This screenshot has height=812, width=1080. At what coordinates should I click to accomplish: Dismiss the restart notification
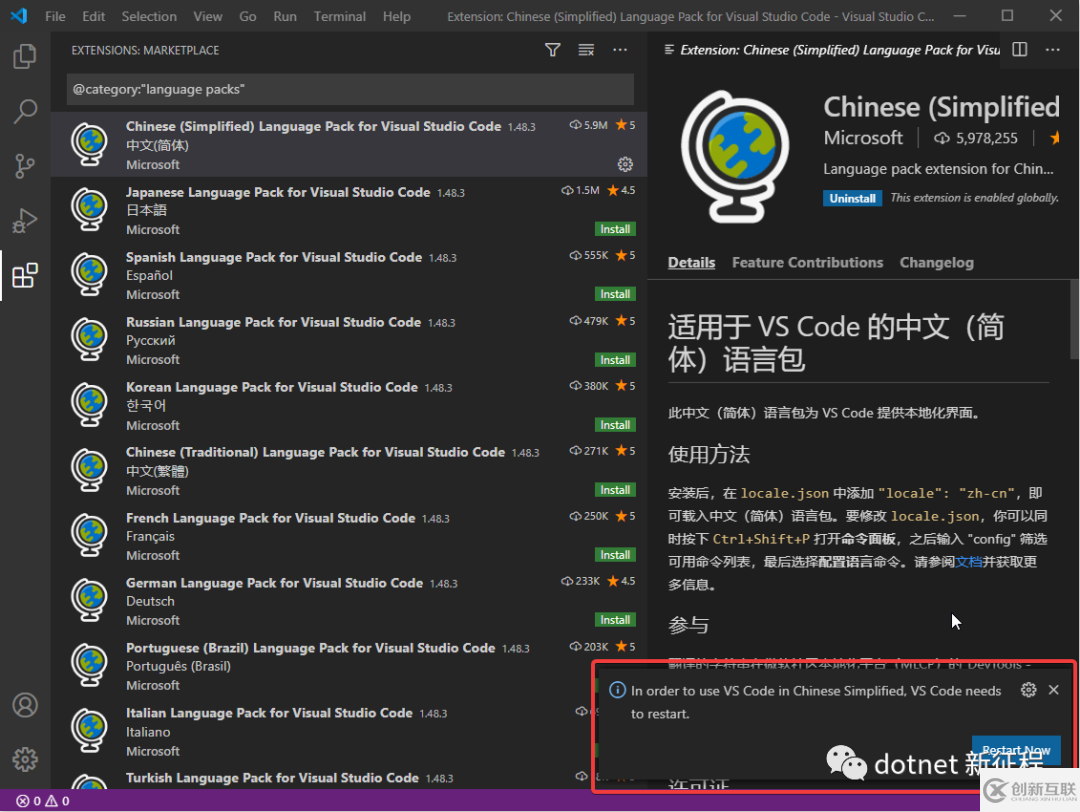click(1054, 690)
